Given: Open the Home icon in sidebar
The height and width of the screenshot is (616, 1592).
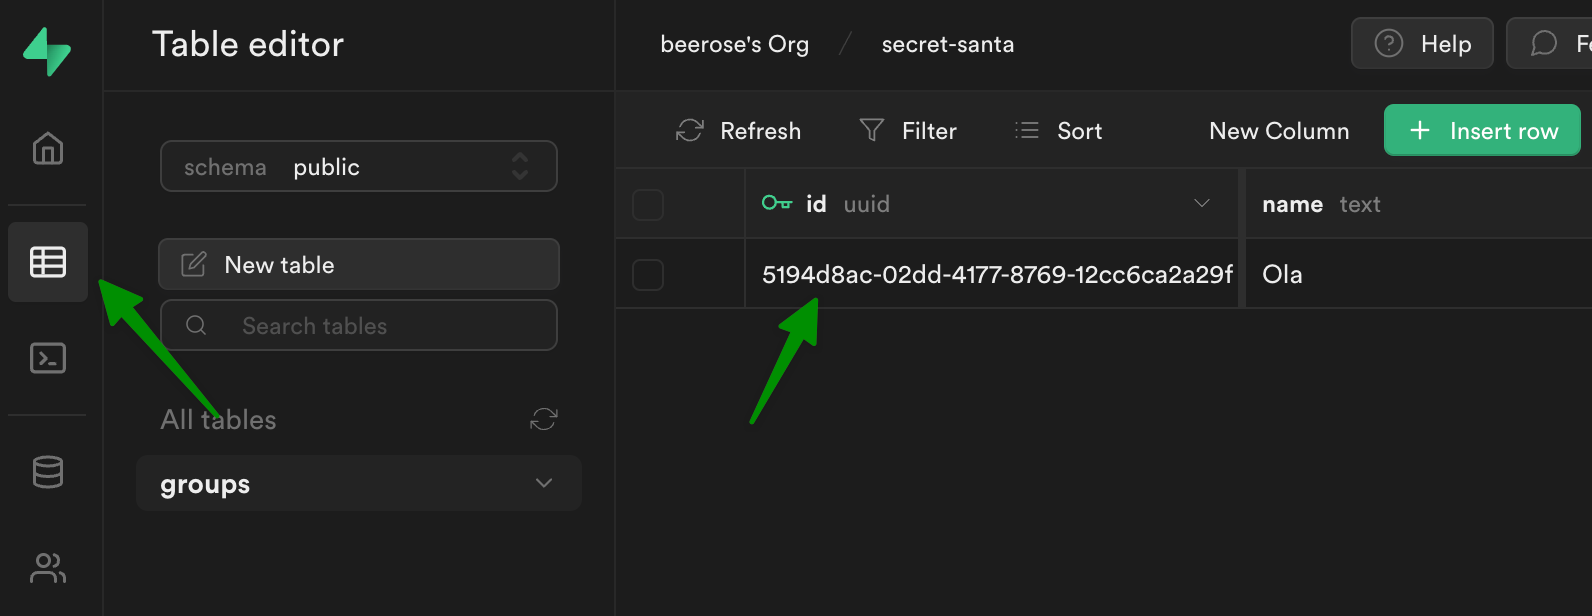Looking at the screenshot, I should click(x=48, y=149).
